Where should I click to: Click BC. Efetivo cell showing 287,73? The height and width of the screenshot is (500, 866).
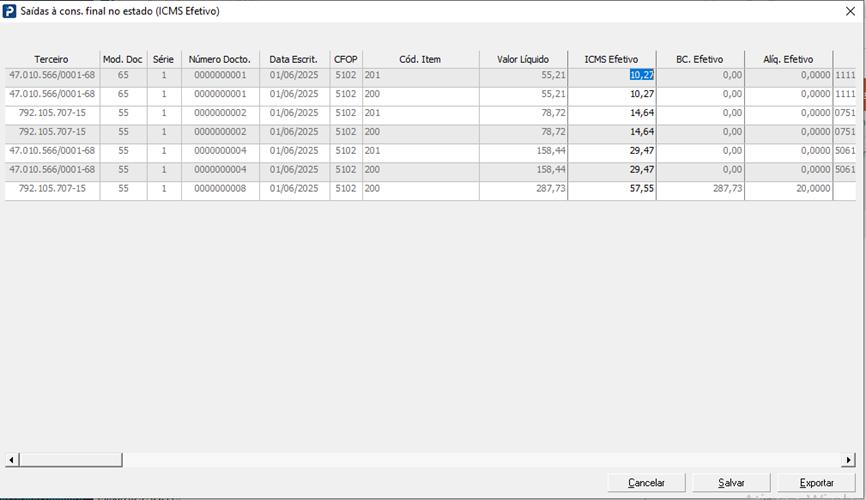point(700,189)
